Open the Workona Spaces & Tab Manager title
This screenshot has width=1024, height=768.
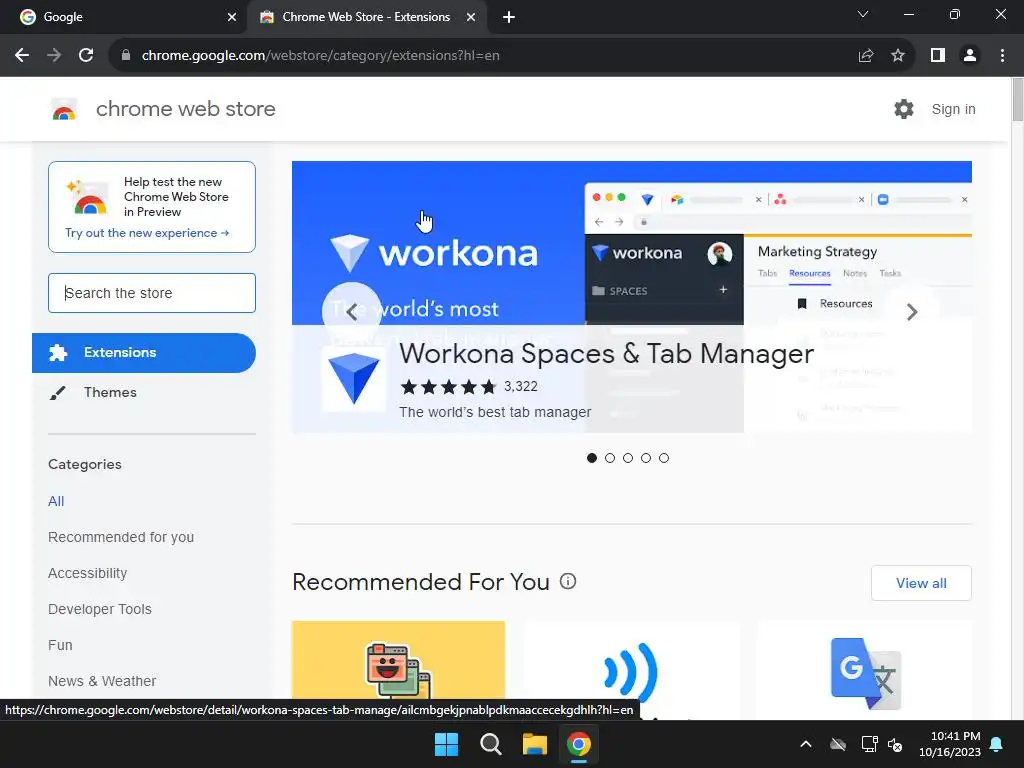coord(606,354)
